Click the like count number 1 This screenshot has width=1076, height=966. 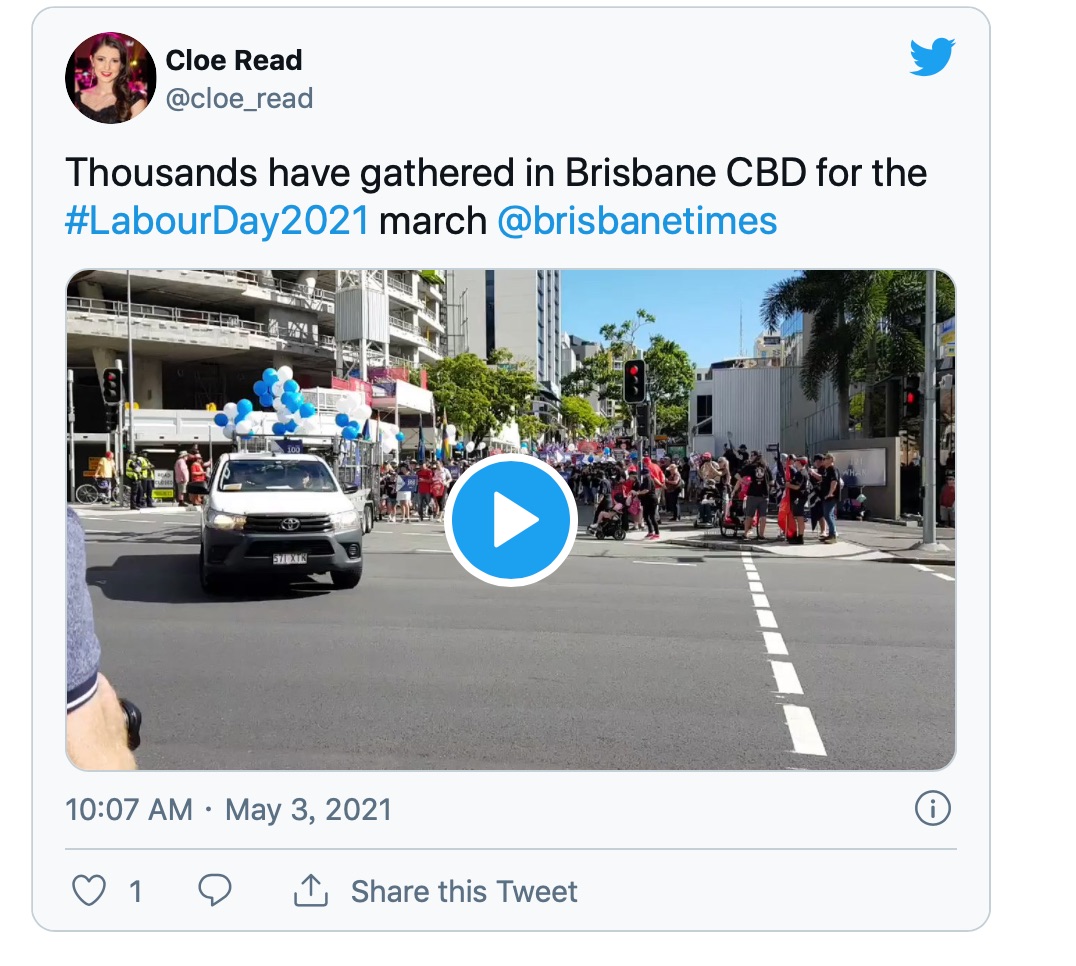pyautogui.click(x=136, y=892)
